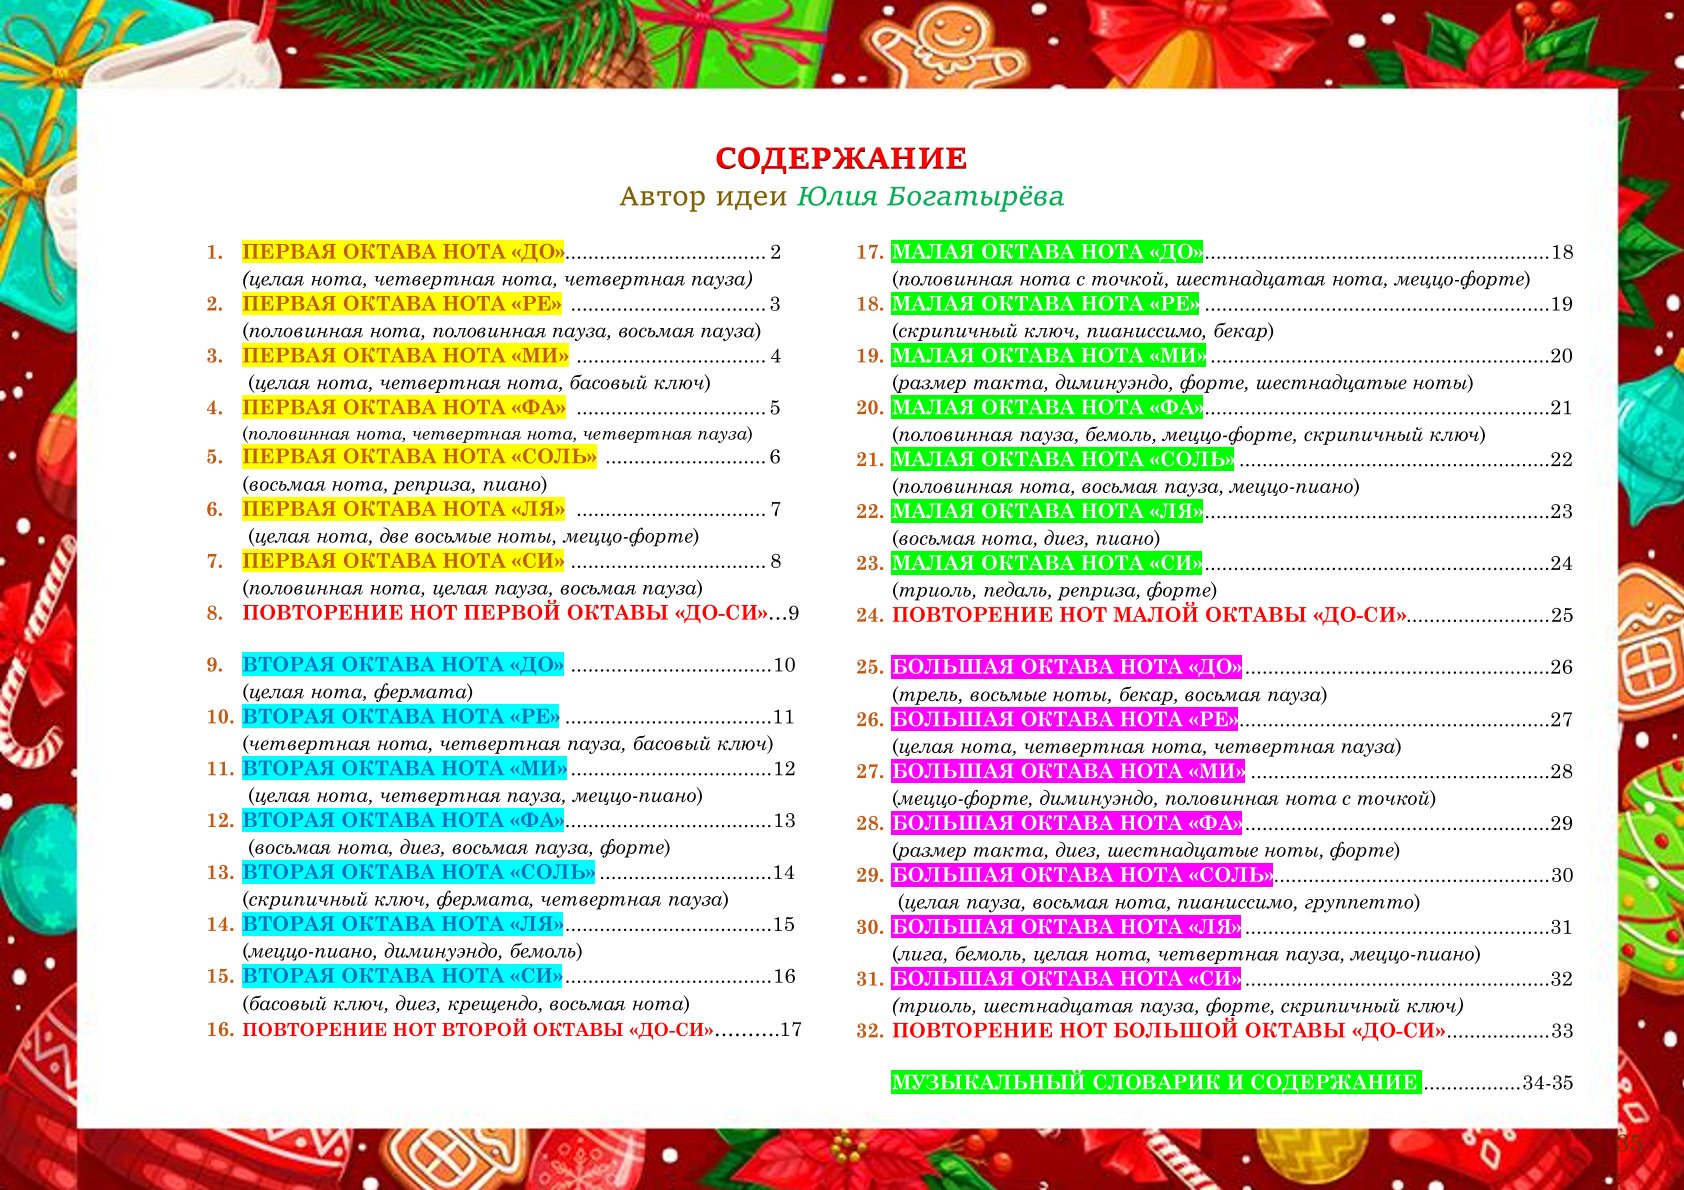
Task: Click «ПОВТОРЕНИЕ НОТ БОЛЬШОЙ ОКТАВЫ» entry
Action: click(x=1168, y=1031)
